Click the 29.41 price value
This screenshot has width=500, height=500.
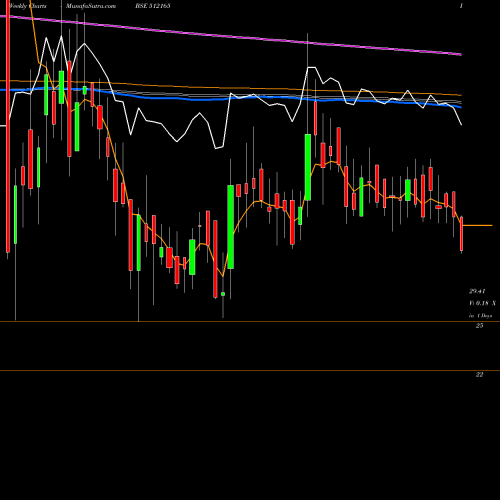coord(477,291)
